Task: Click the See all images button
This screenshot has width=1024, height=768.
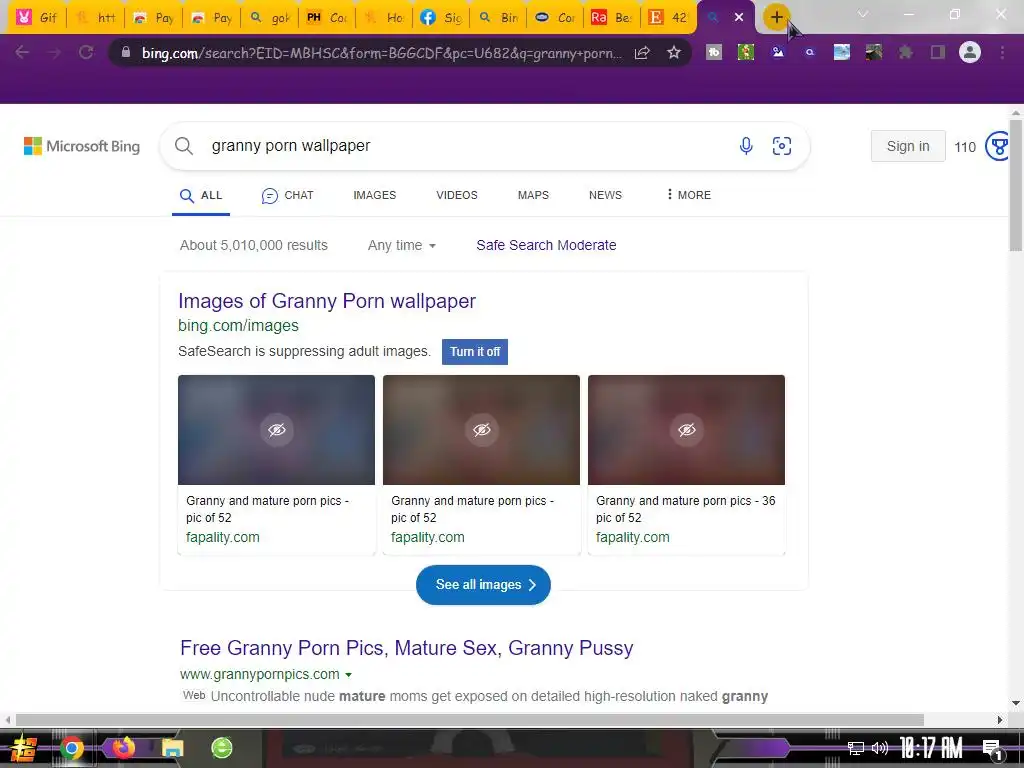Action: (483, 584)
